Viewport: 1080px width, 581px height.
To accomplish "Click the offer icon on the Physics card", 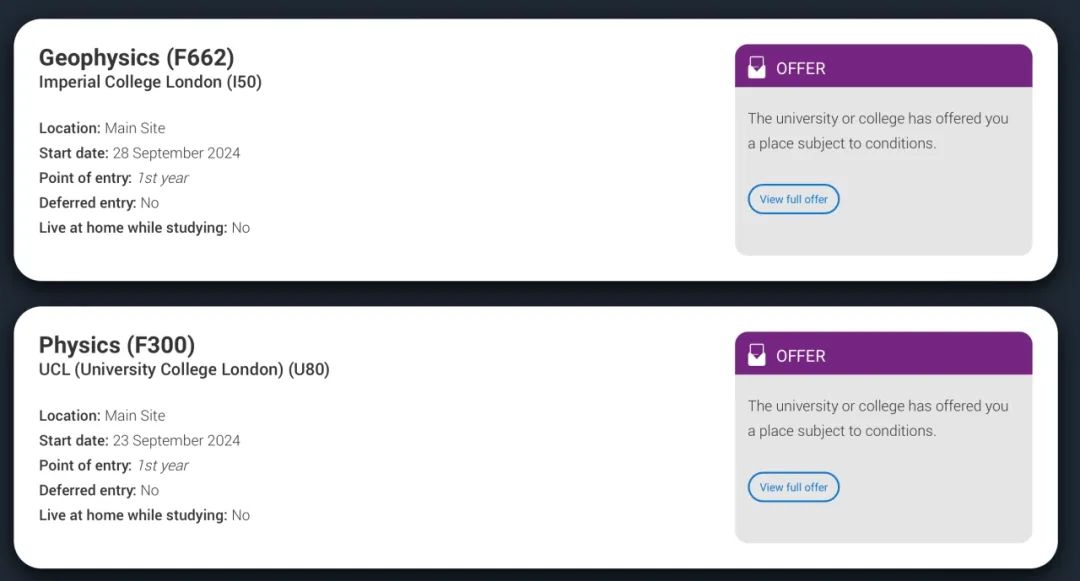I will [757, 354].
